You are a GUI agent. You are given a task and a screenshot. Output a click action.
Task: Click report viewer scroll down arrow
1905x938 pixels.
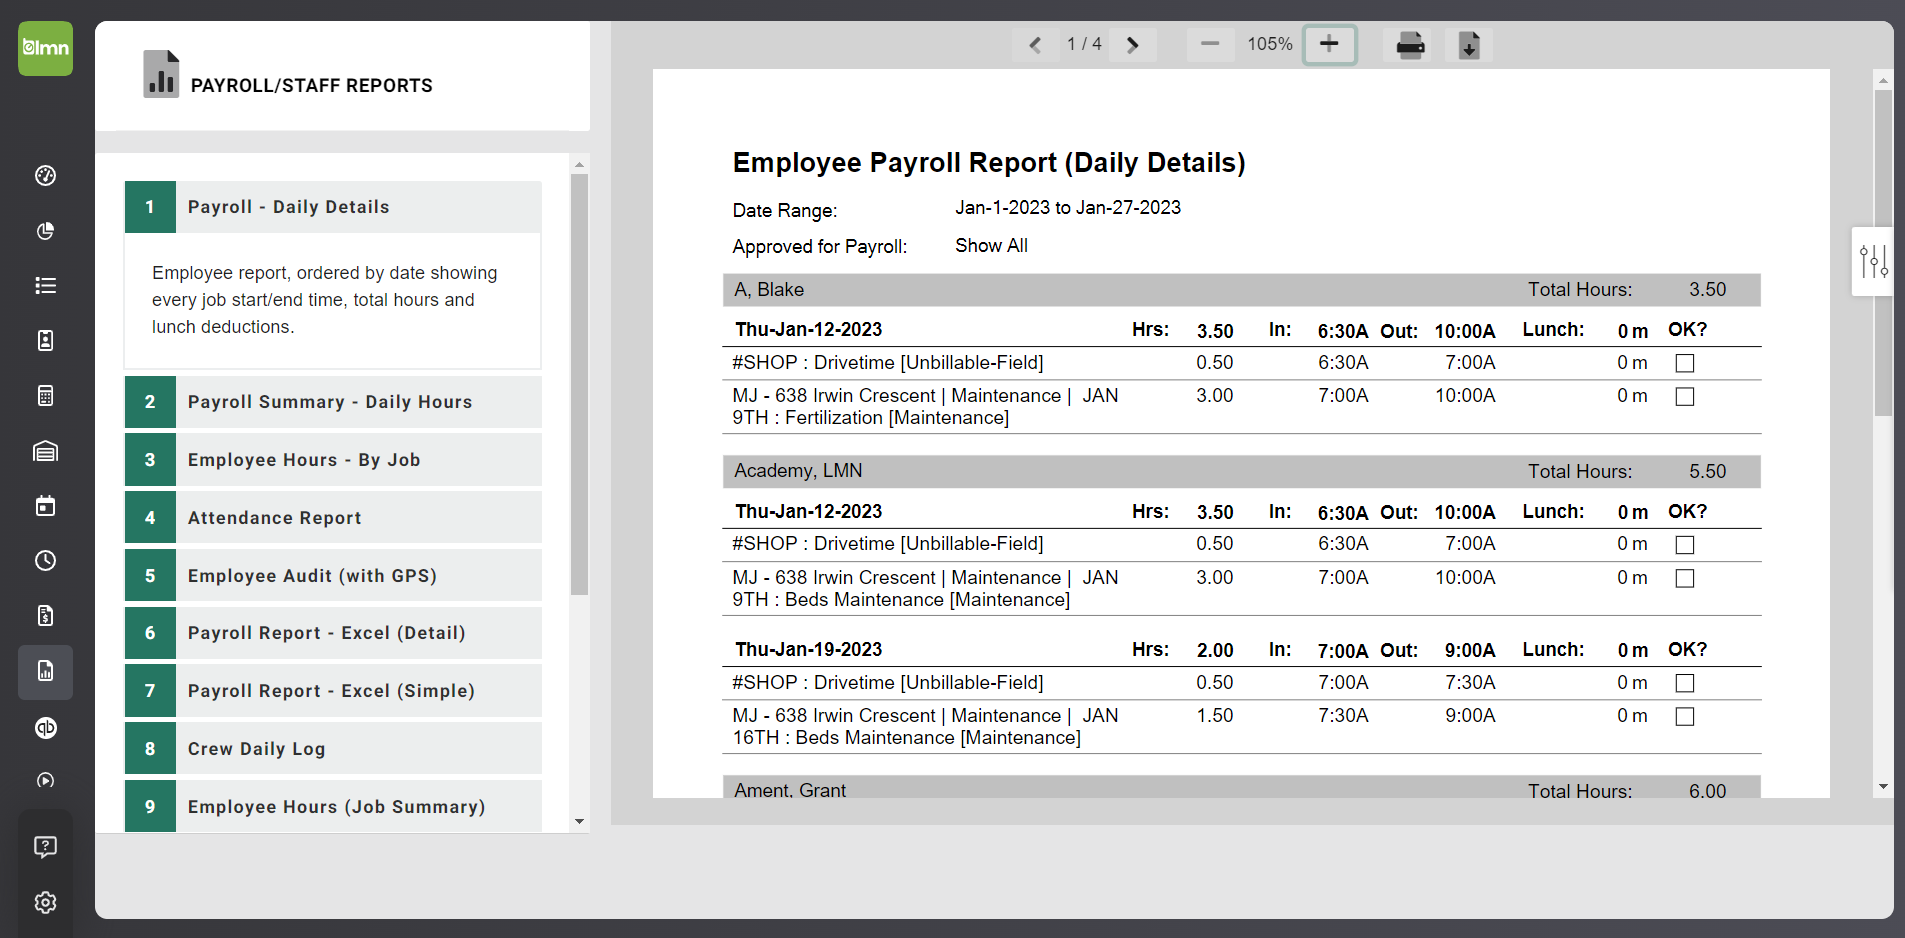pos(1883,787)
